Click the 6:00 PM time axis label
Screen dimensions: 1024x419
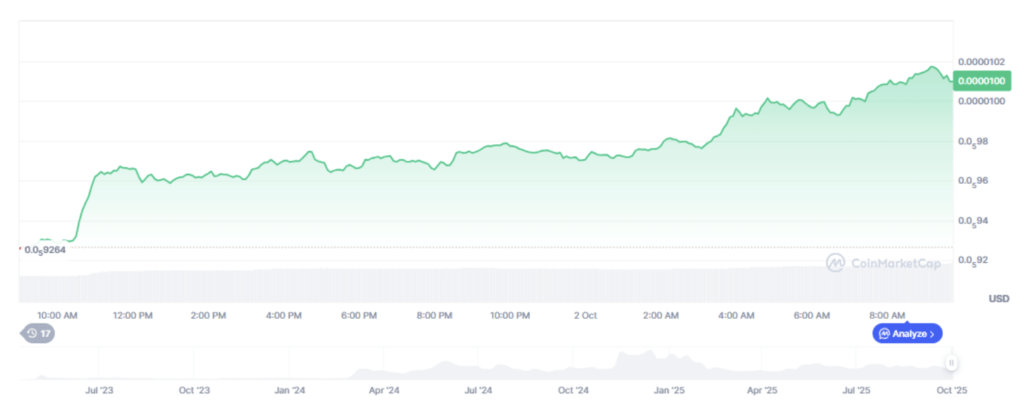click(x=359, y=315)
